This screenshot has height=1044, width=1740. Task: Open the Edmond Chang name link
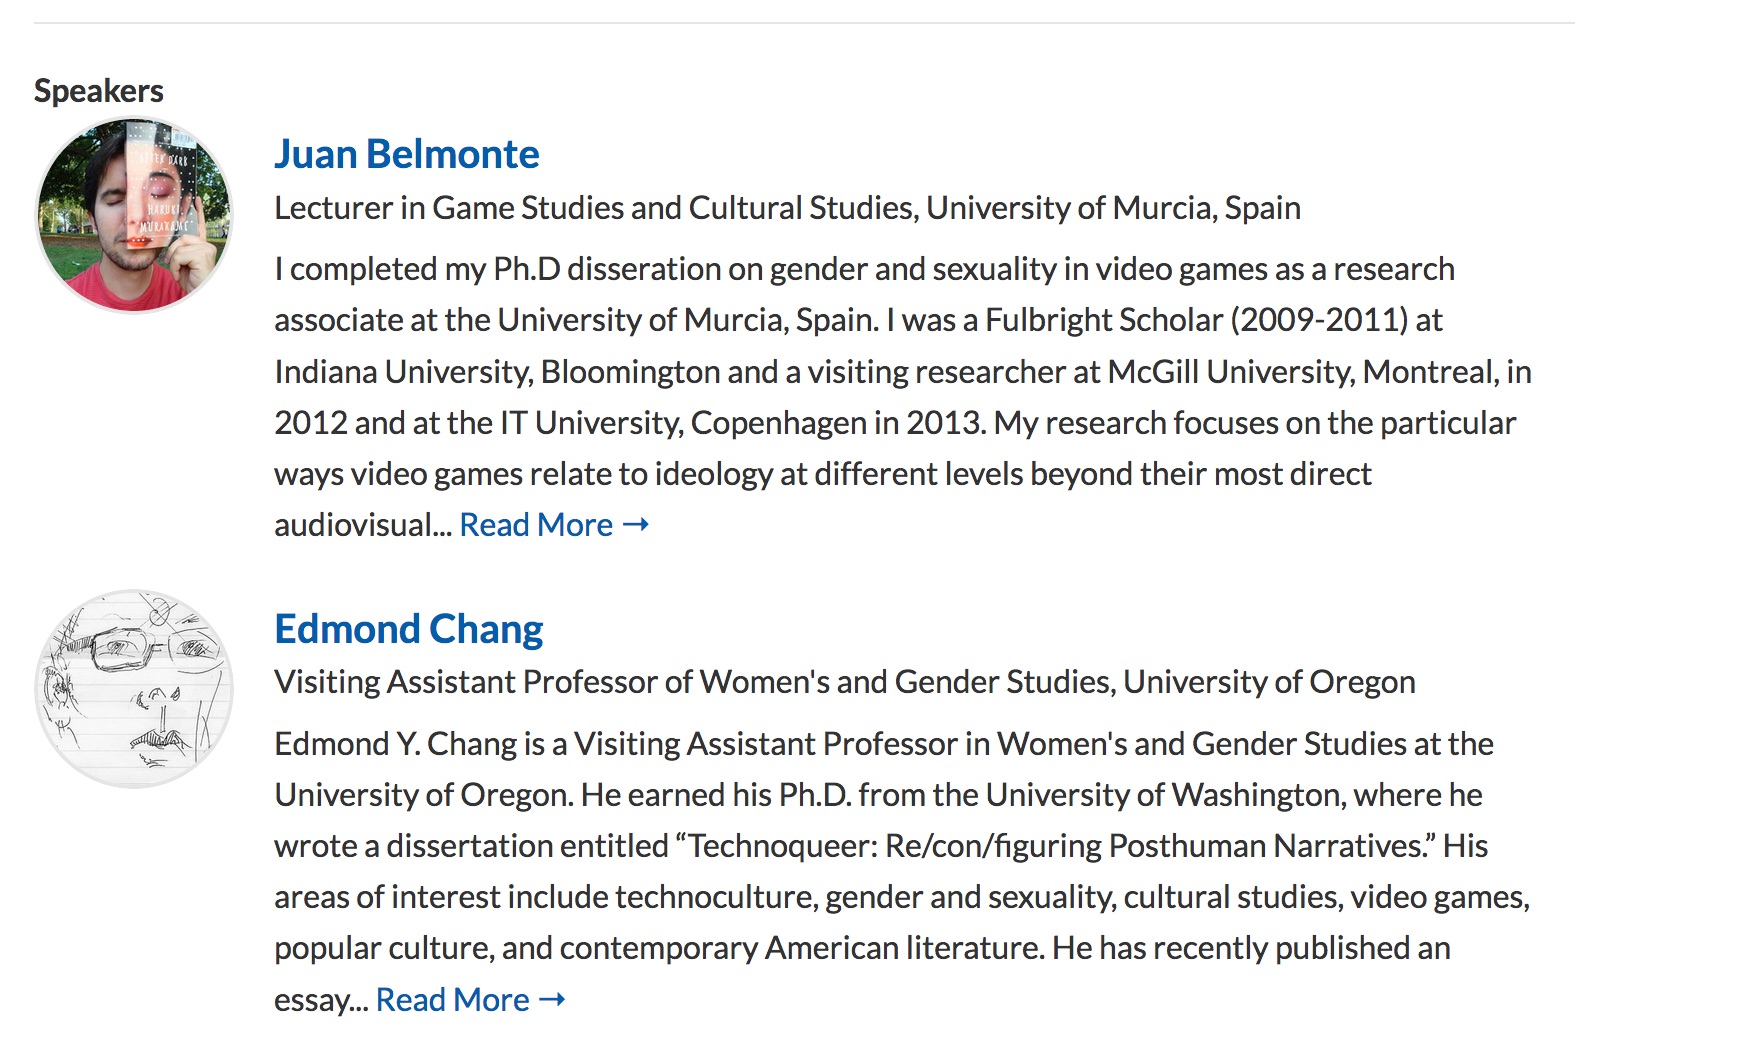(x=409, y=629)
